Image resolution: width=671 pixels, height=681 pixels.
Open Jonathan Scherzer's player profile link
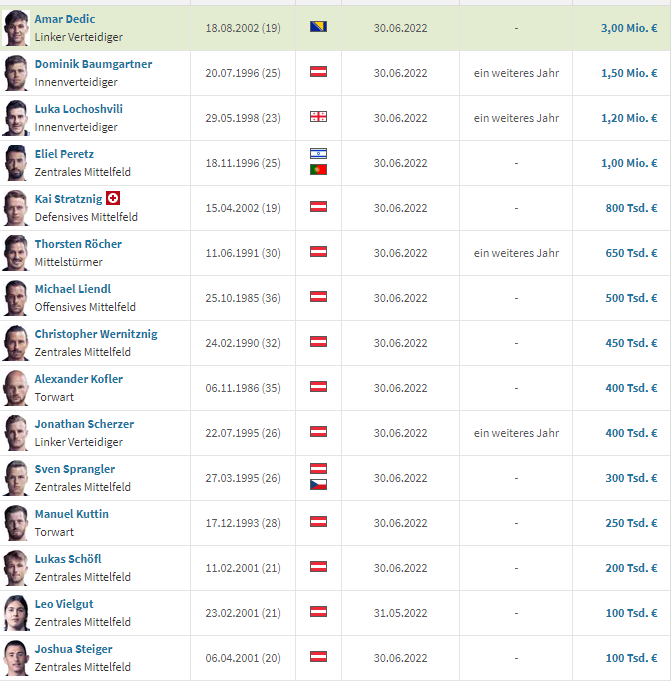(84, 424)
